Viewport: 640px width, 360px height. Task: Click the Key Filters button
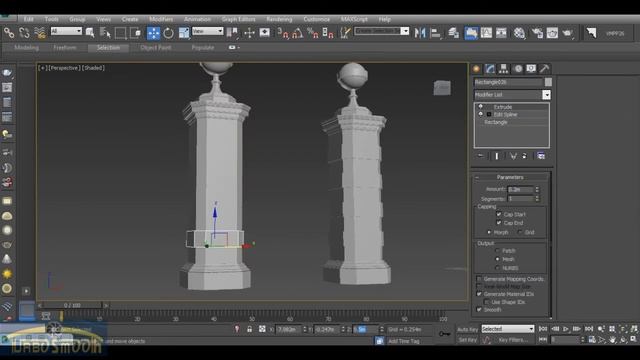513,340
